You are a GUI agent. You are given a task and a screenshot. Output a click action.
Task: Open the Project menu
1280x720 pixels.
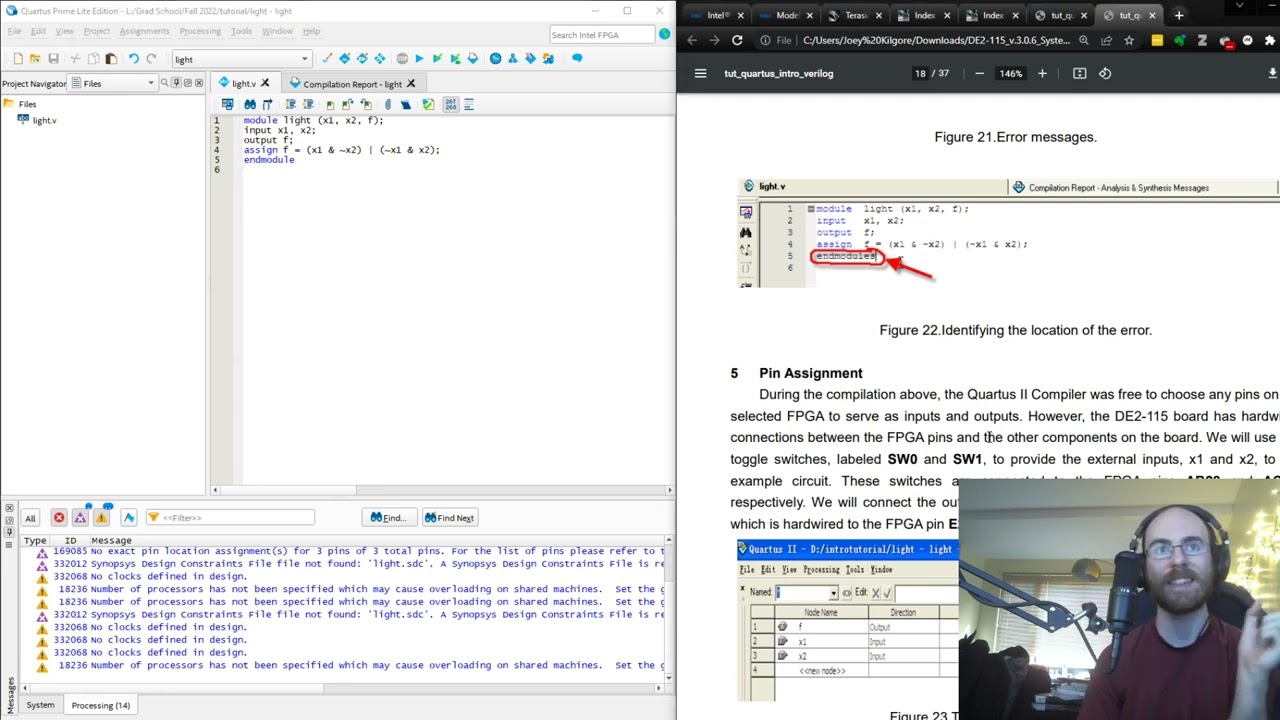click(96, 32)
